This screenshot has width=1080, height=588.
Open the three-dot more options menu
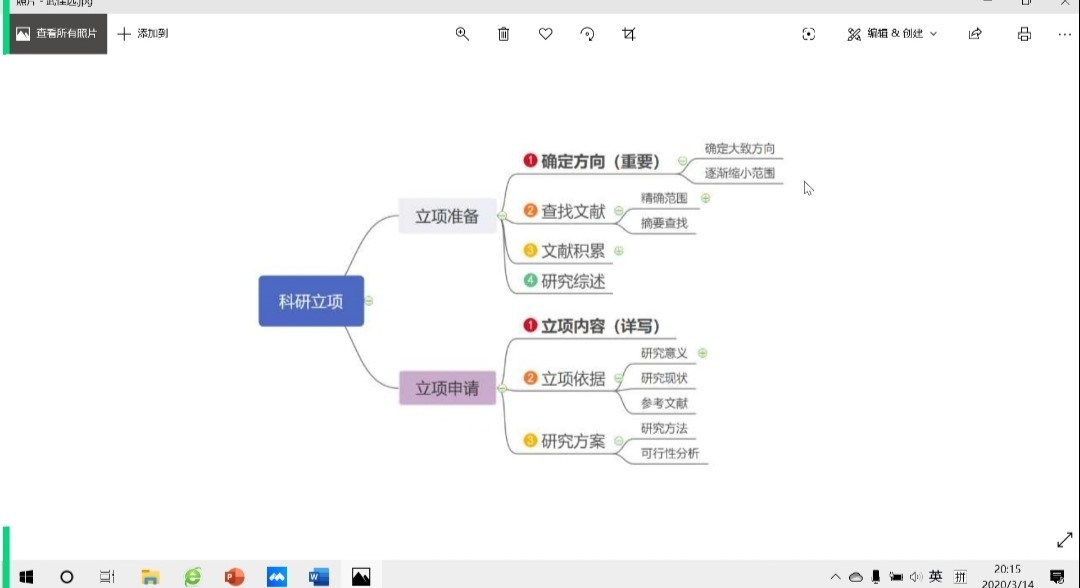pyautogui.click(x=1064, y=34)
